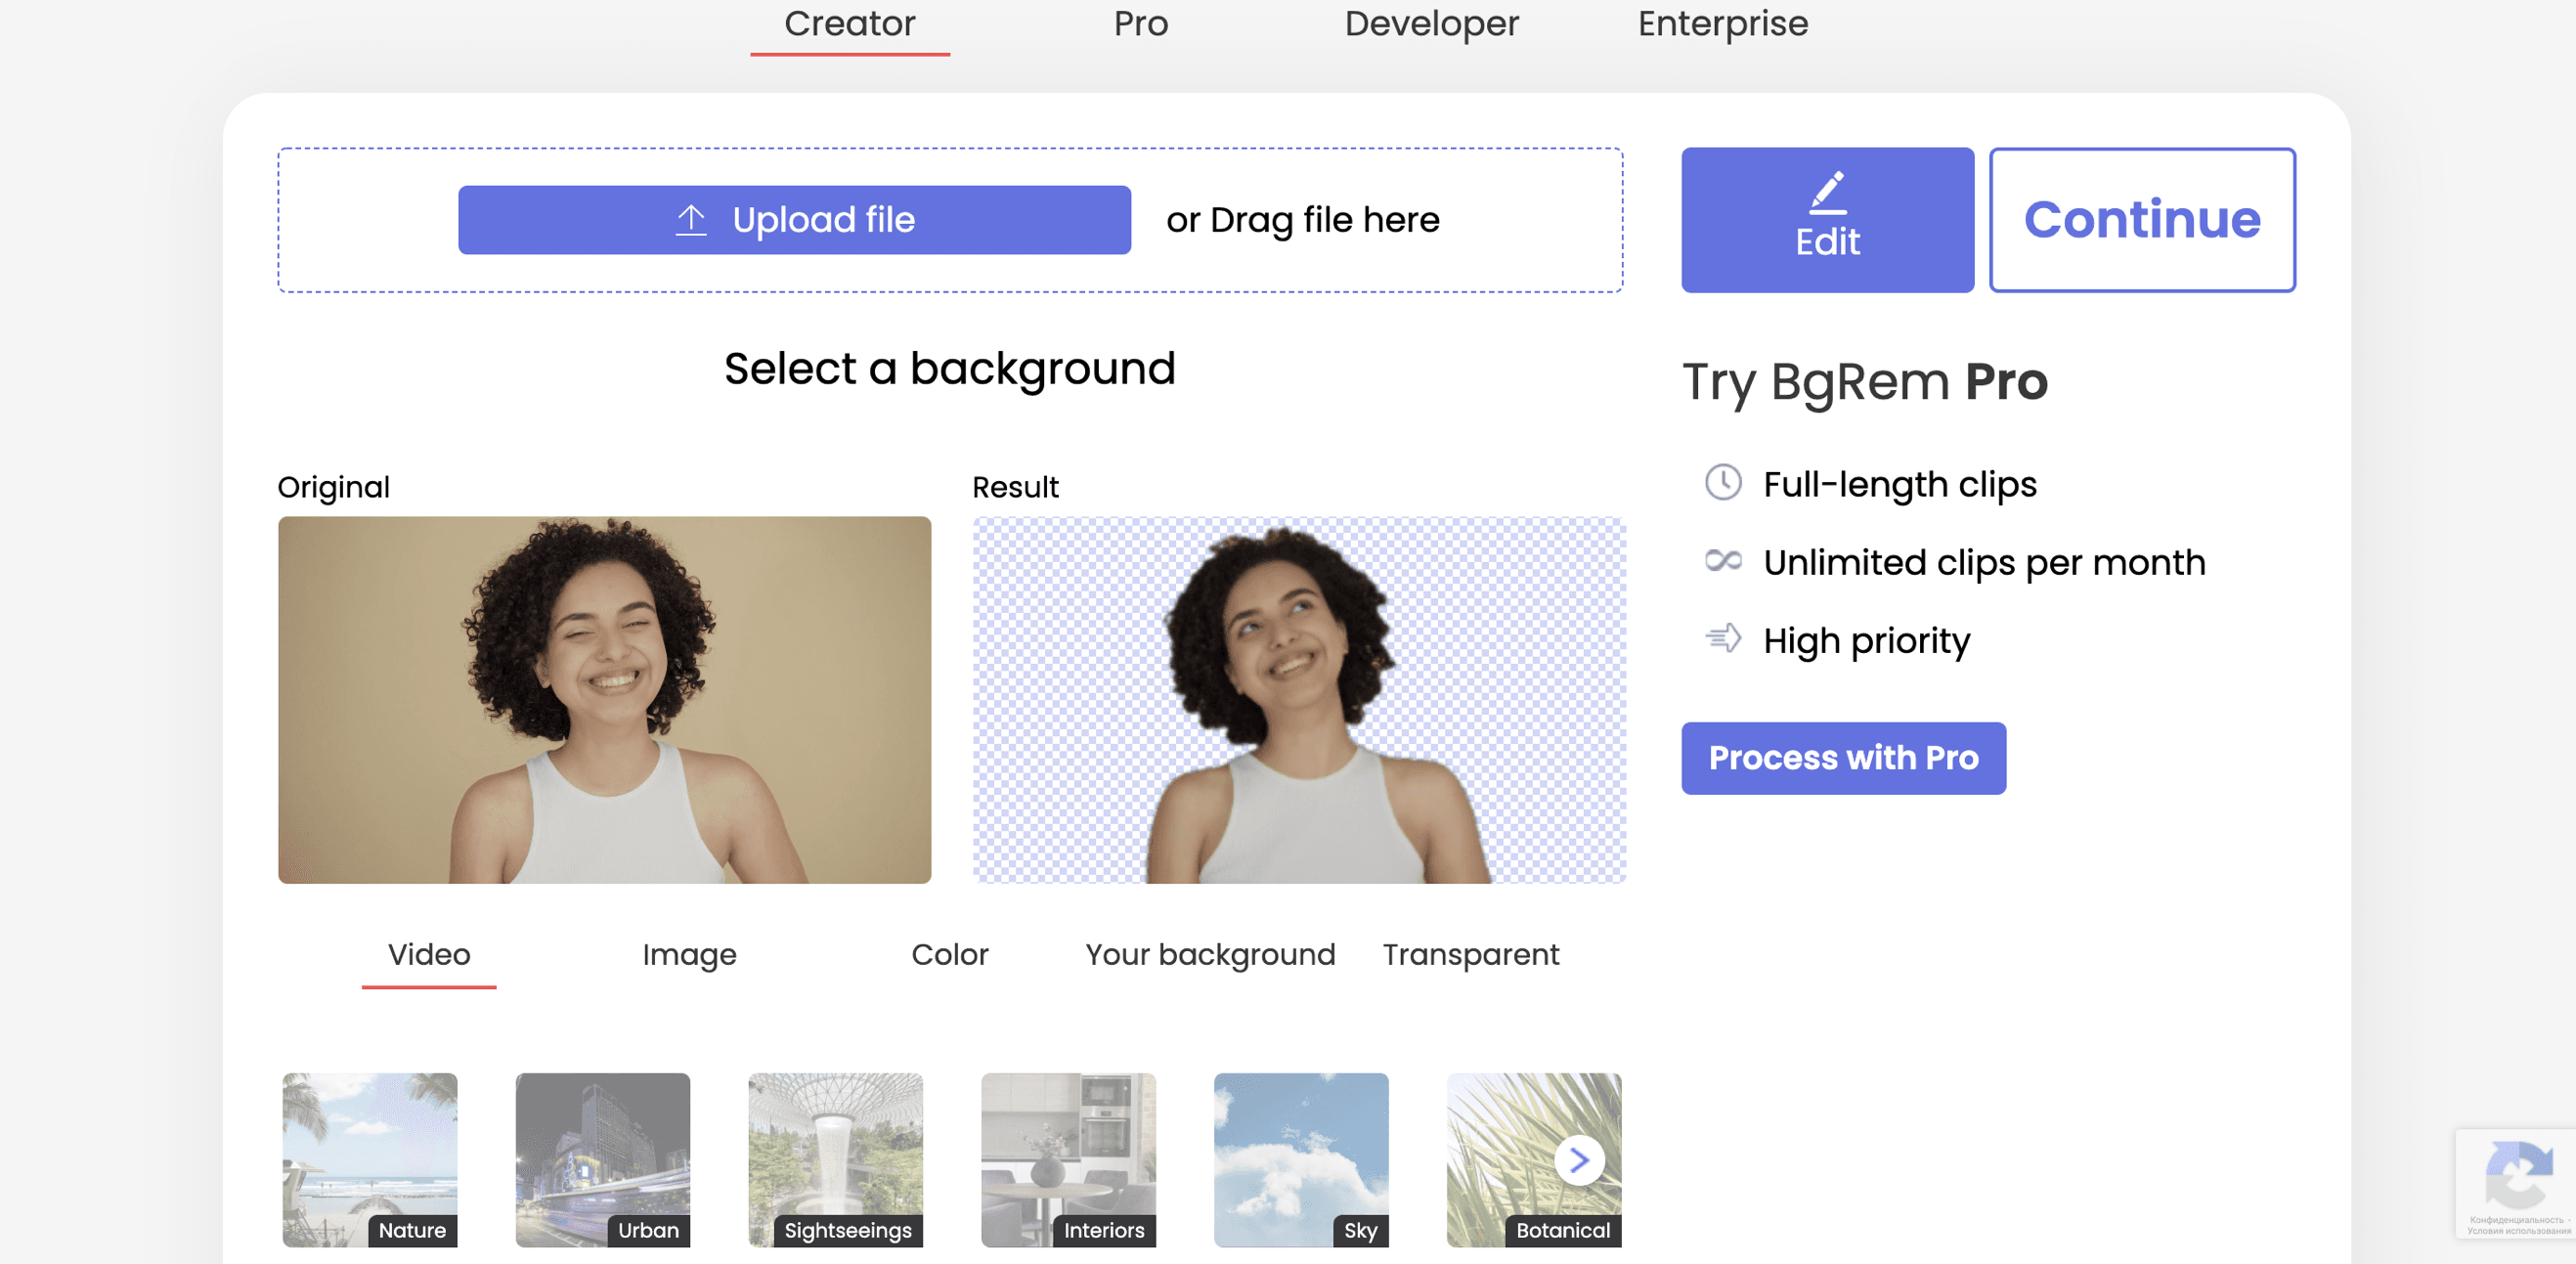Switch to the Creator tab
2576x1264 pixels.
[850, 24]
